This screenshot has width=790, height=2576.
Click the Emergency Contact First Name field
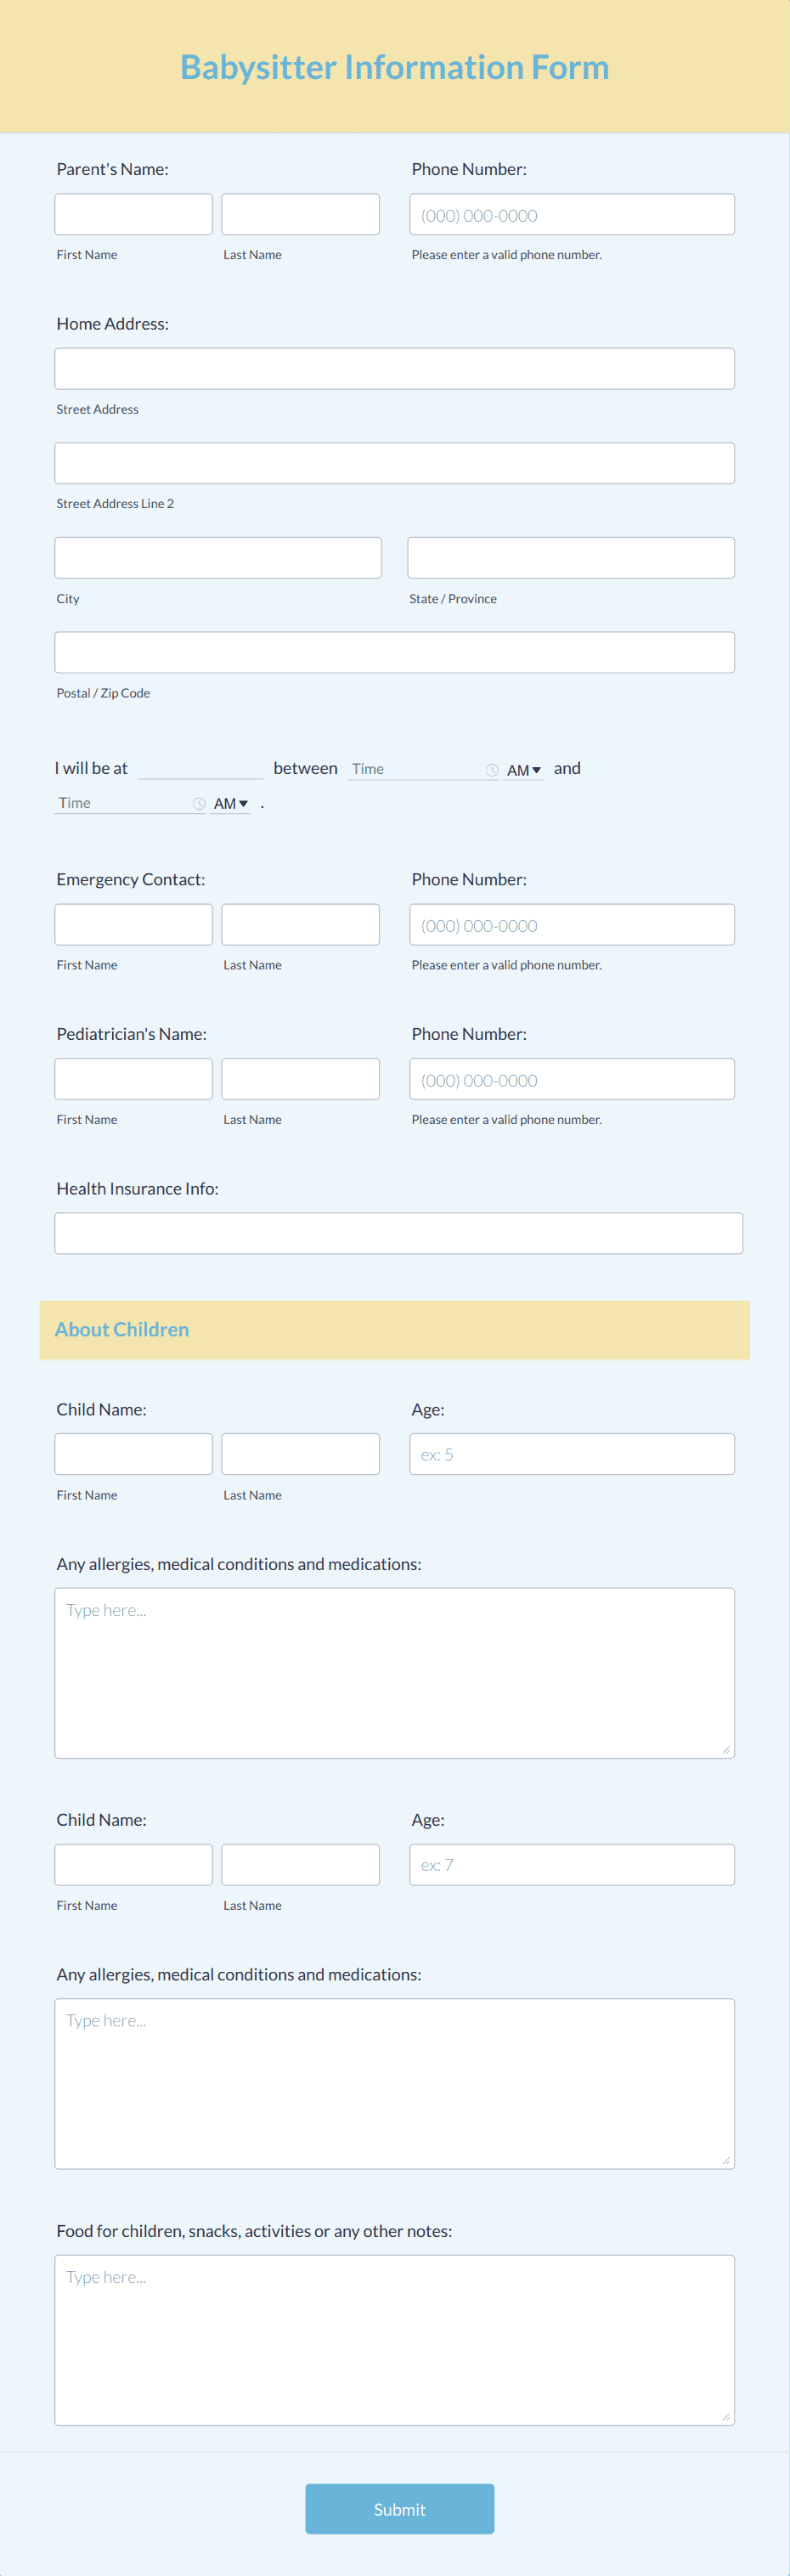(x=132, y=923)
